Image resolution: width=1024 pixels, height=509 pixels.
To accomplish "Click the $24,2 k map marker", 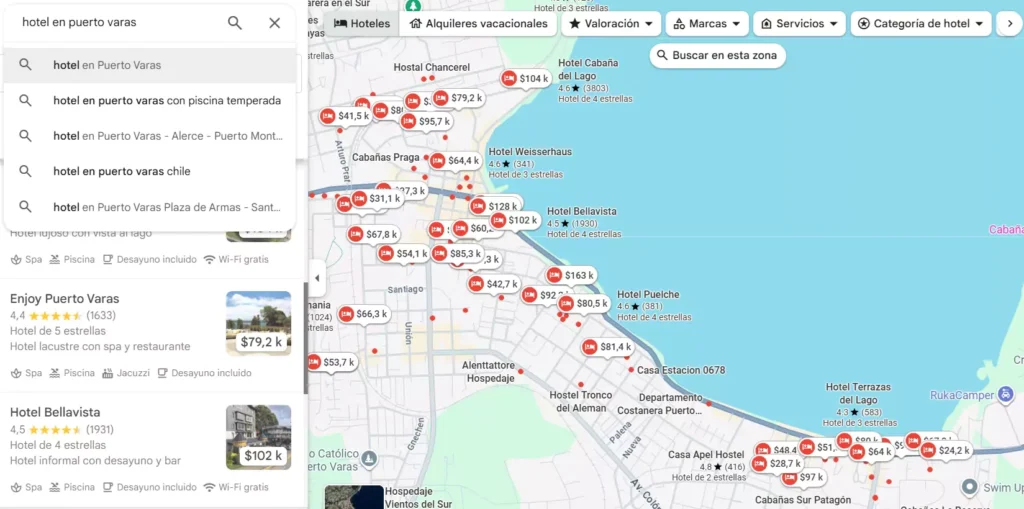I will click(x=946, y=451).
